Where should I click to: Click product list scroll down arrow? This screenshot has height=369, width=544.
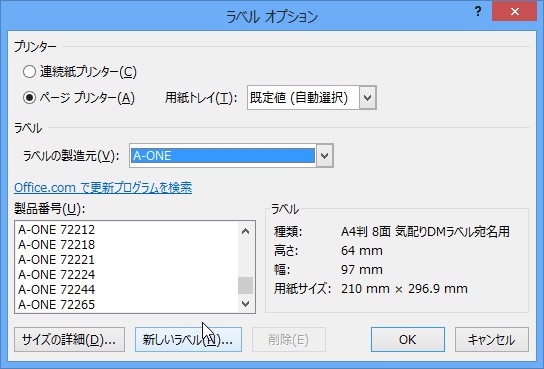pos(246,304)
